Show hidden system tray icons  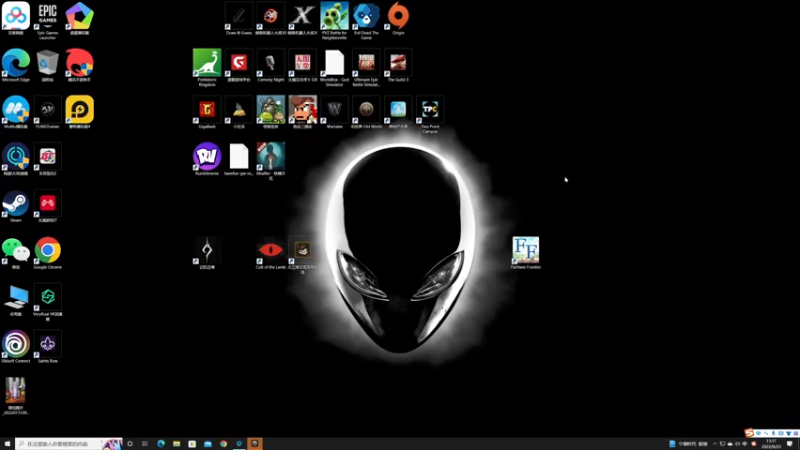coord(715,444)
